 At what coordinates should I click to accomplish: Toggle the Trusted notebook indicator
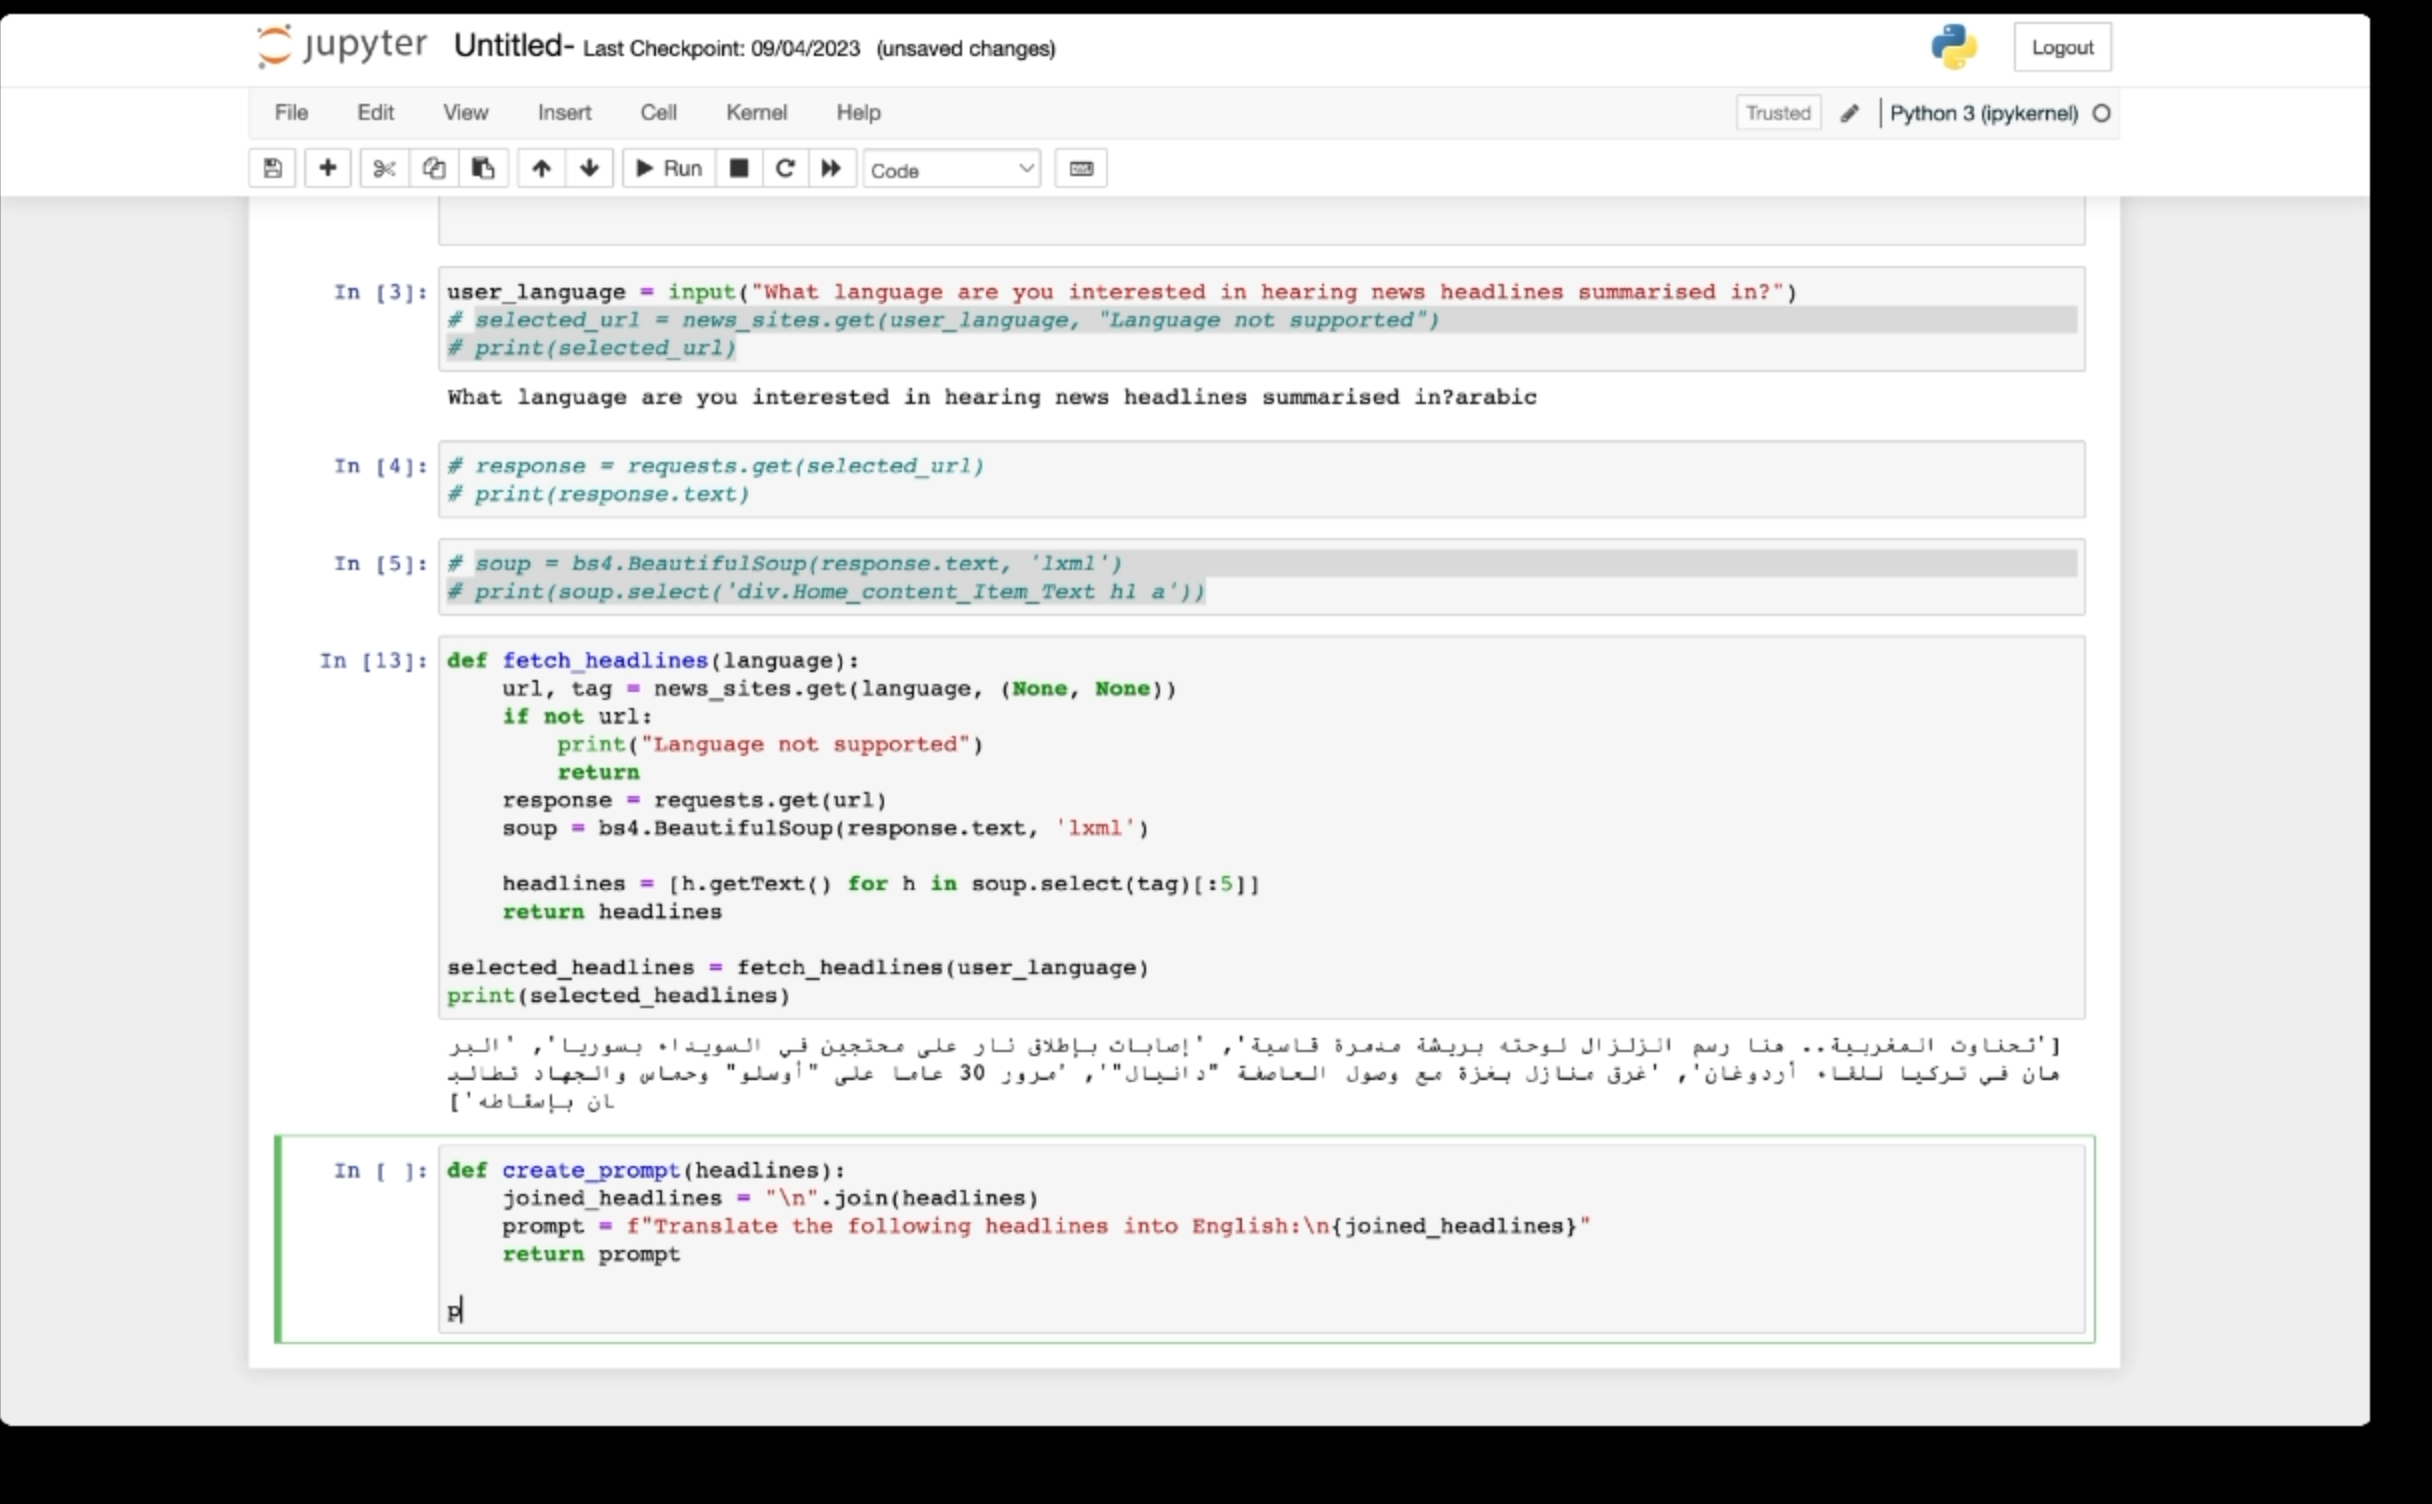click(1777, 113)
